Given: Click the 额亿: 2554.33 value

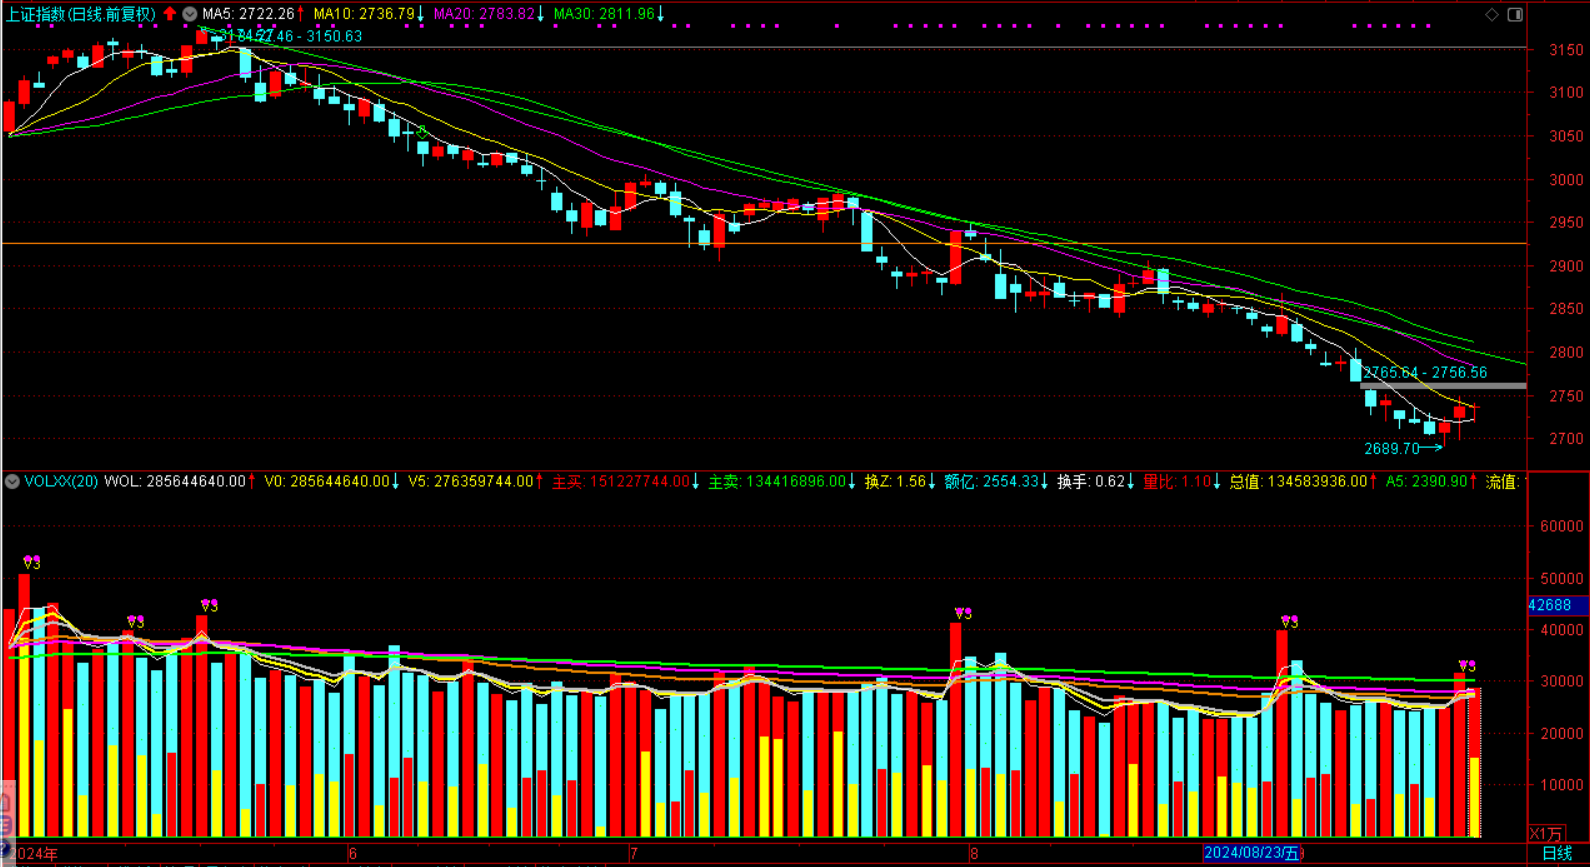Looking at the screenshot, I should coord(991,482).
